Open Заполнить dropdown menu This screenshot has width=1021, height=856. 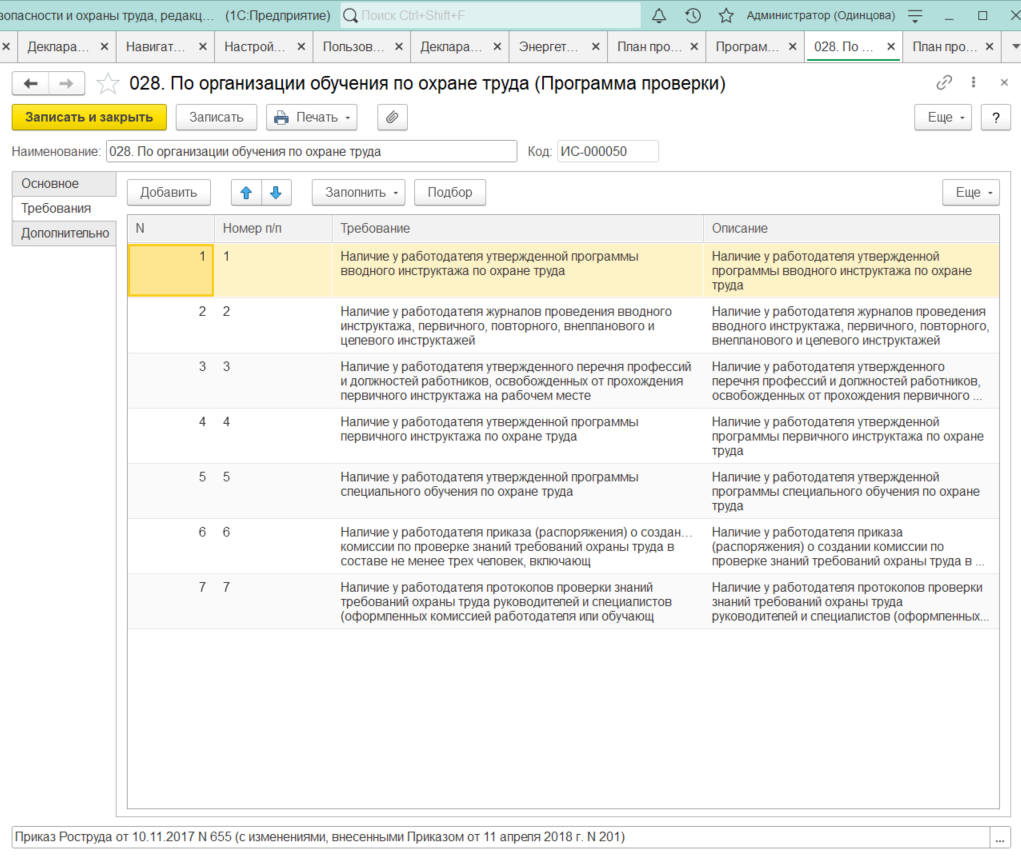pyautogui.click(x=359, y=193)
